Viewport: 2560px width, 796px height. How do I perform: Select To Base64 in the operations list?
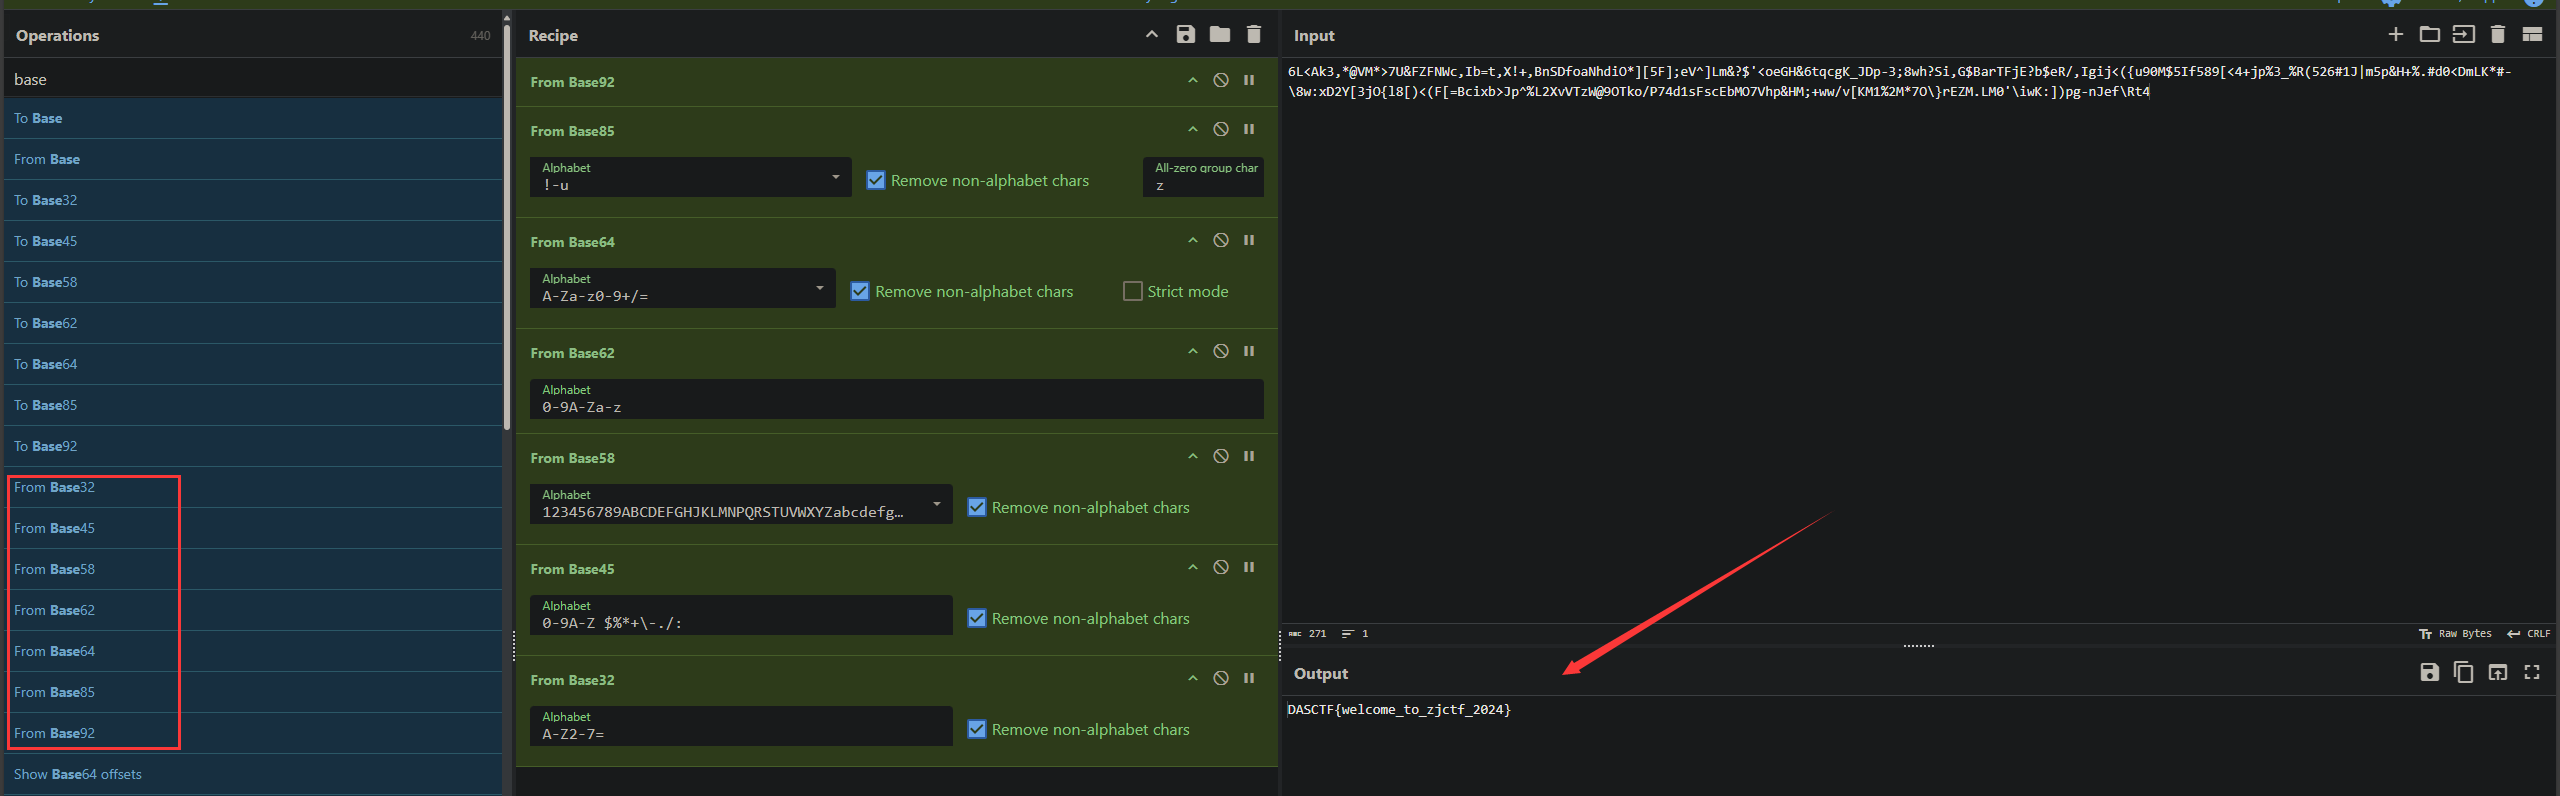(x=46, y=365)
